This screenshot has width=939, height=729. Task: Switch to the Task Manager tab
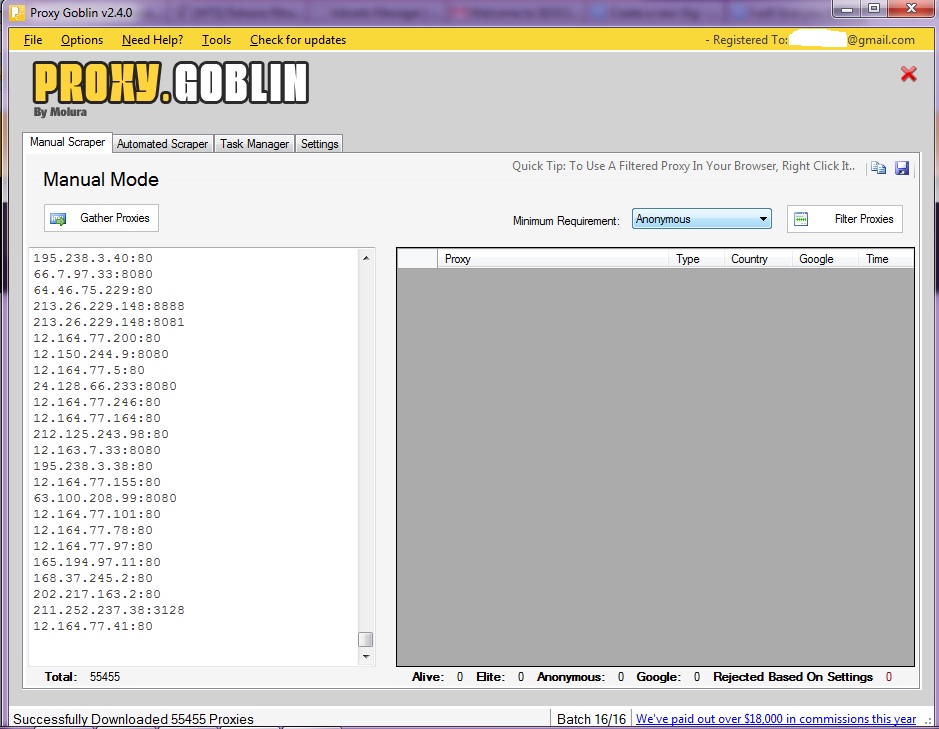(254, 144)
